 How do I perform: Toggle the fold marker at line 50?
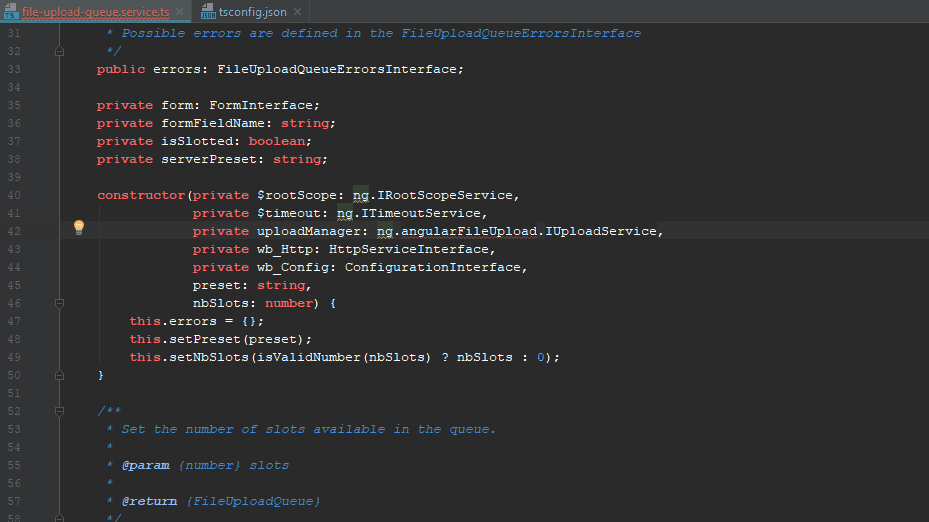click(59, 375)
